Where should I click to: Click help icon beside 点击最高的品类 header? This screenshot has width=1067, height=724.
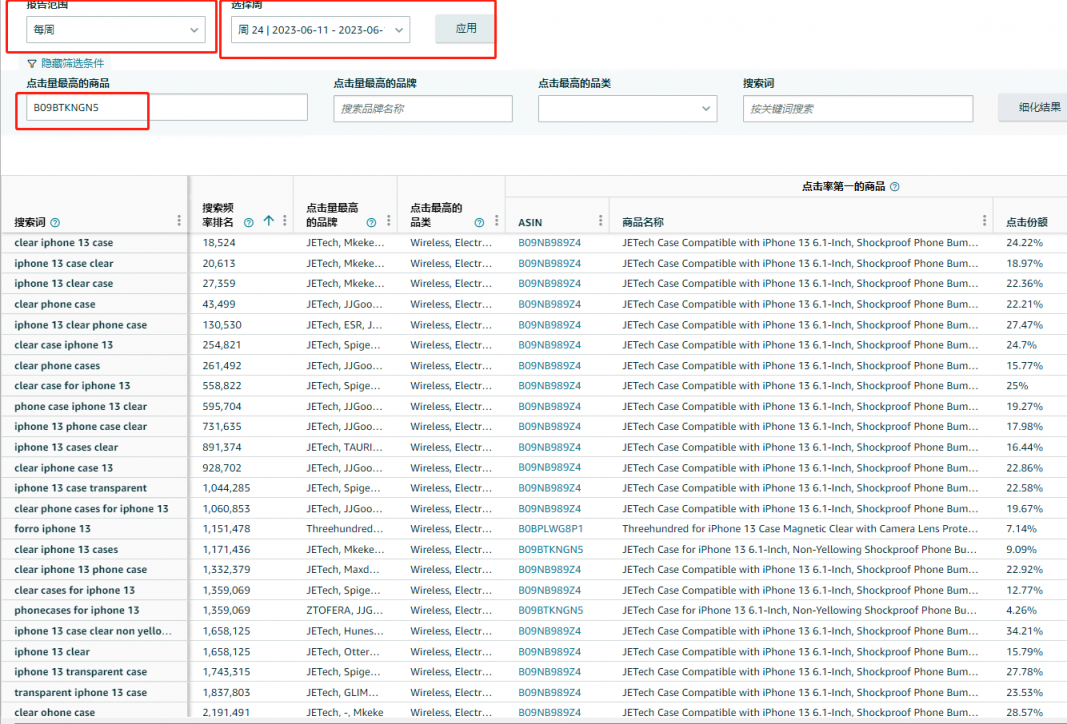click(479, 223)
